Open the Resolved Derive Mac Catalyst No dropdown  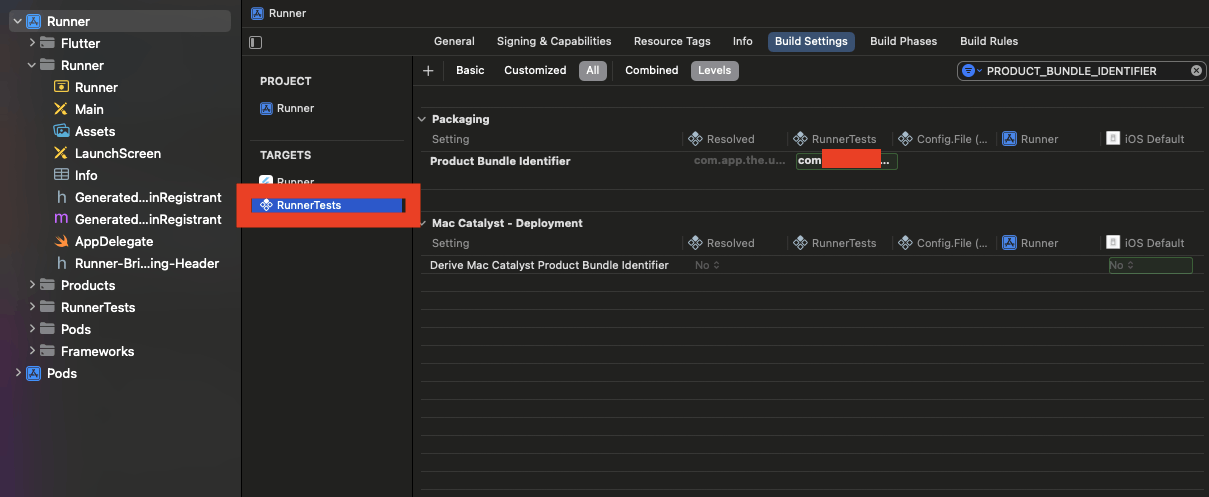[708, 265]
